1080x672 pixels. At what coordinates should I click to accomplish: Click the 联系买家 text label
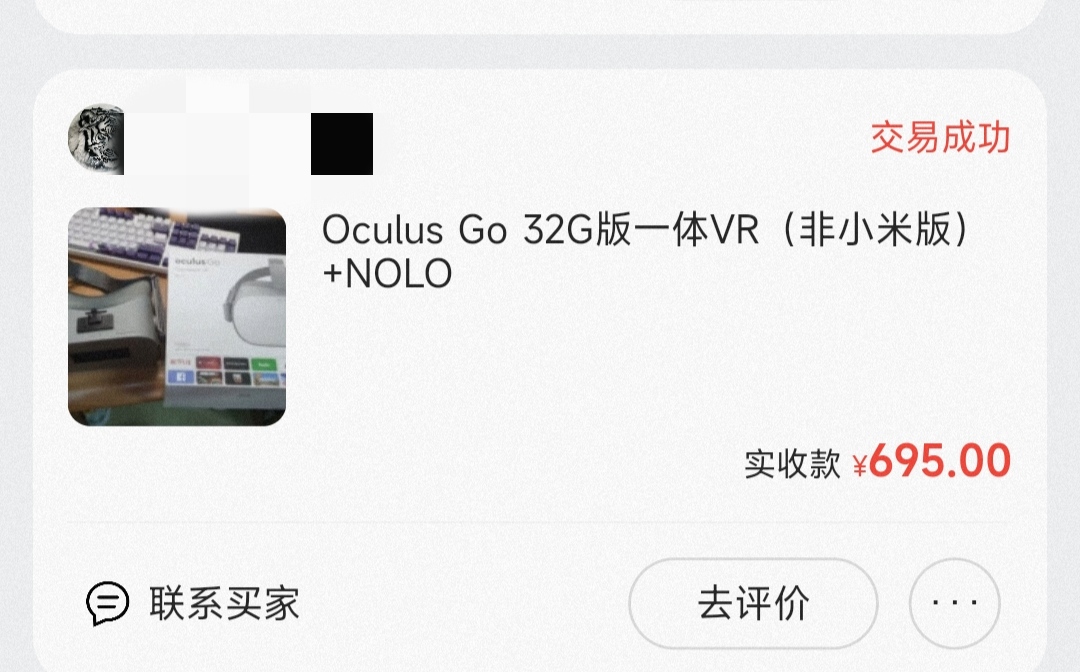click(x=225, y=603)
